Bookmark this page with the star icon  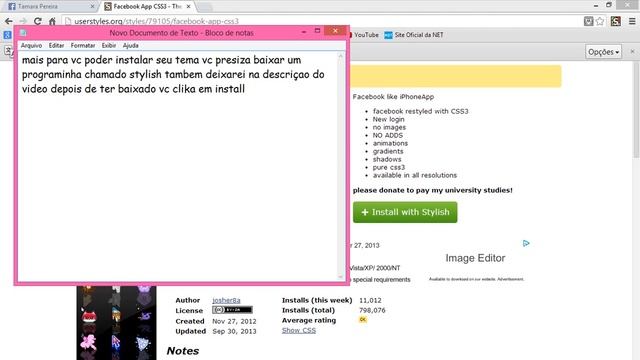point(600,21)
